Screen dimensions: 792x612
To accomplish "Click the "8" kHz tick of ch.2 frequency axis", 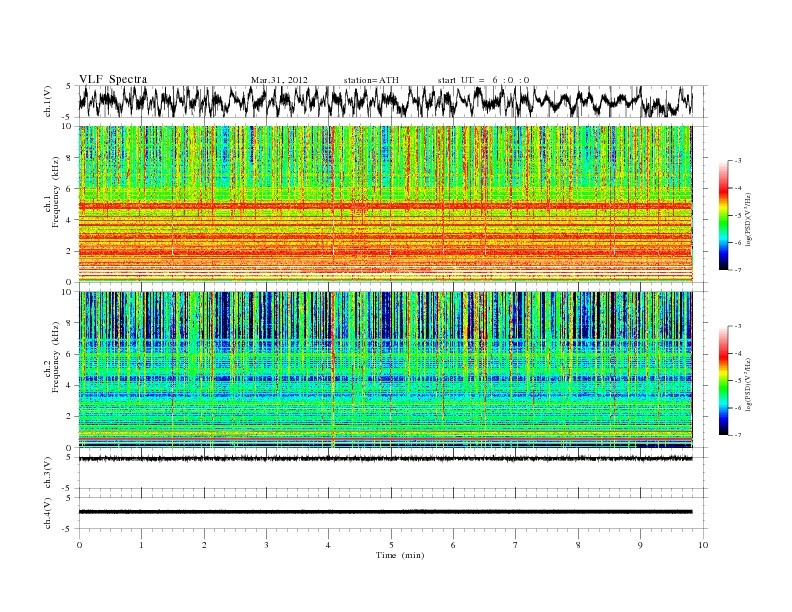I will coord(70,323).
